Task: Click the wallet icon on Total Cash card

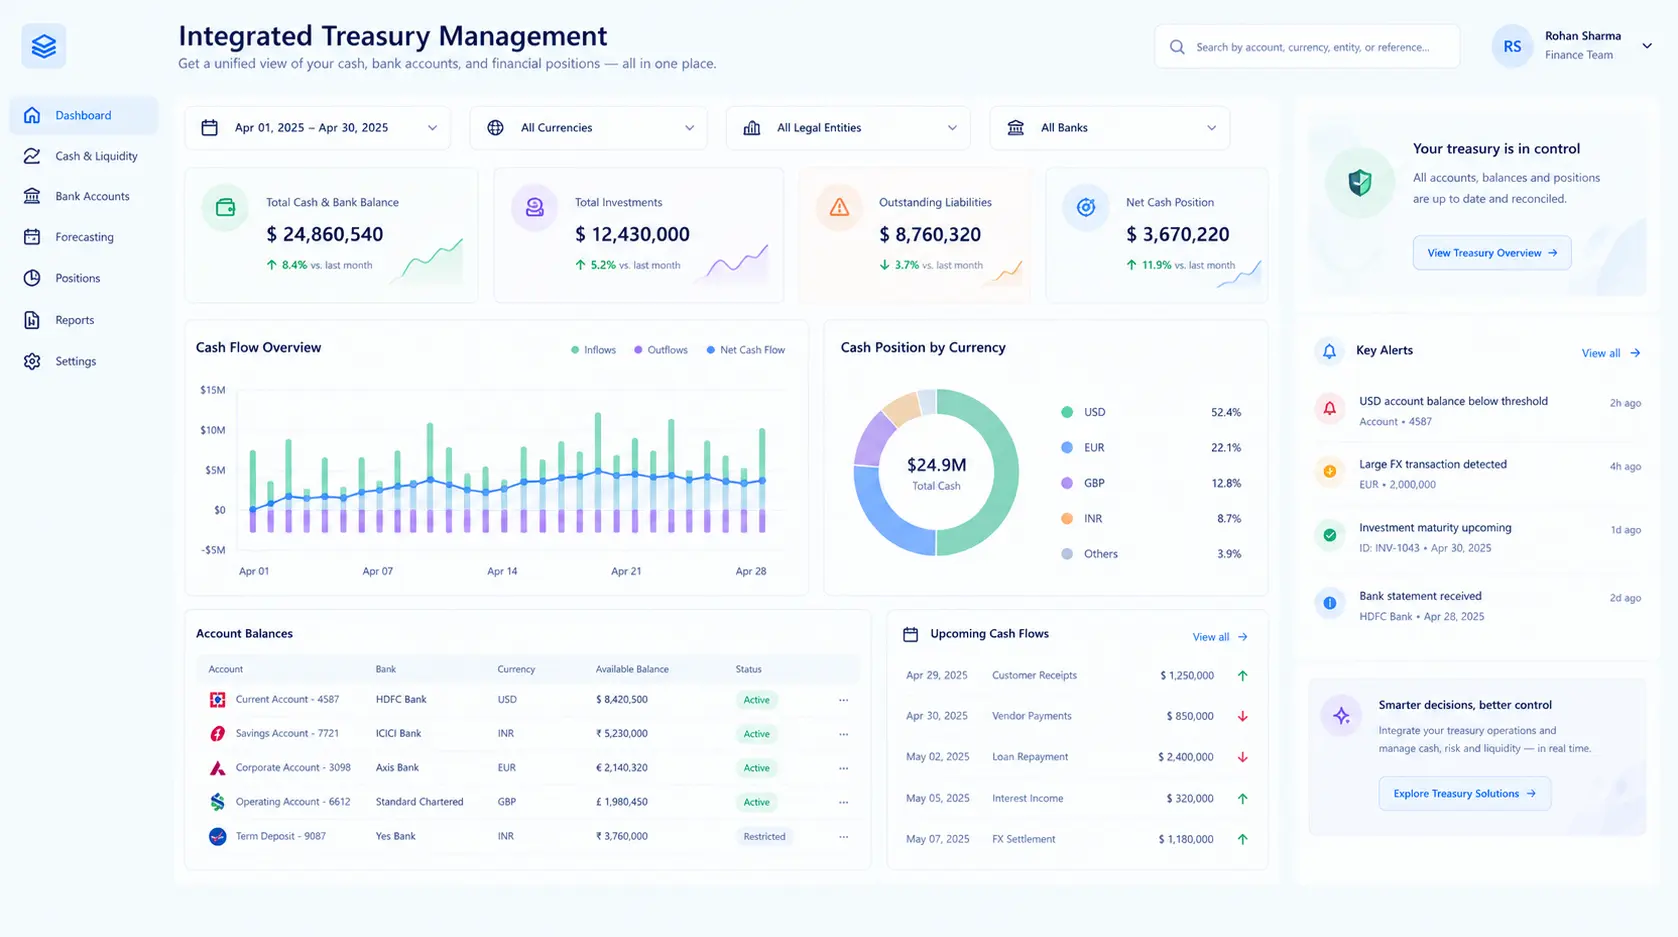Action: click(225, 208)
